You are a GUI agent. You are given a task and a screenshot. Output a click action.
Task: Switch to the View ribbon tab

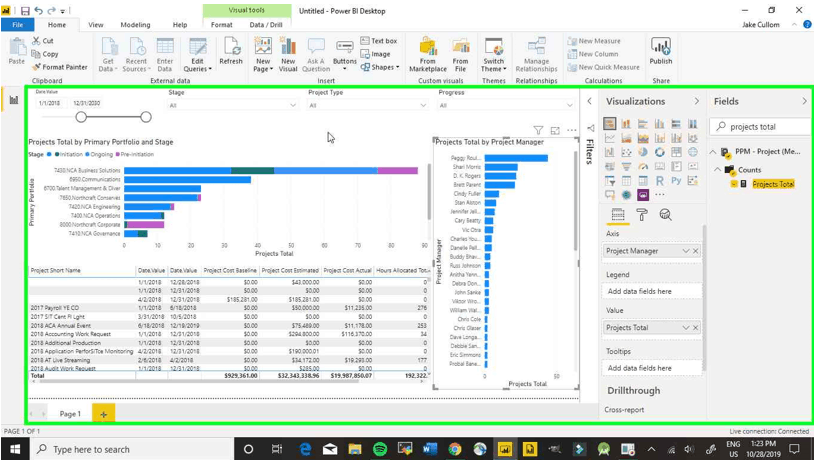click(x=96, y=24)
